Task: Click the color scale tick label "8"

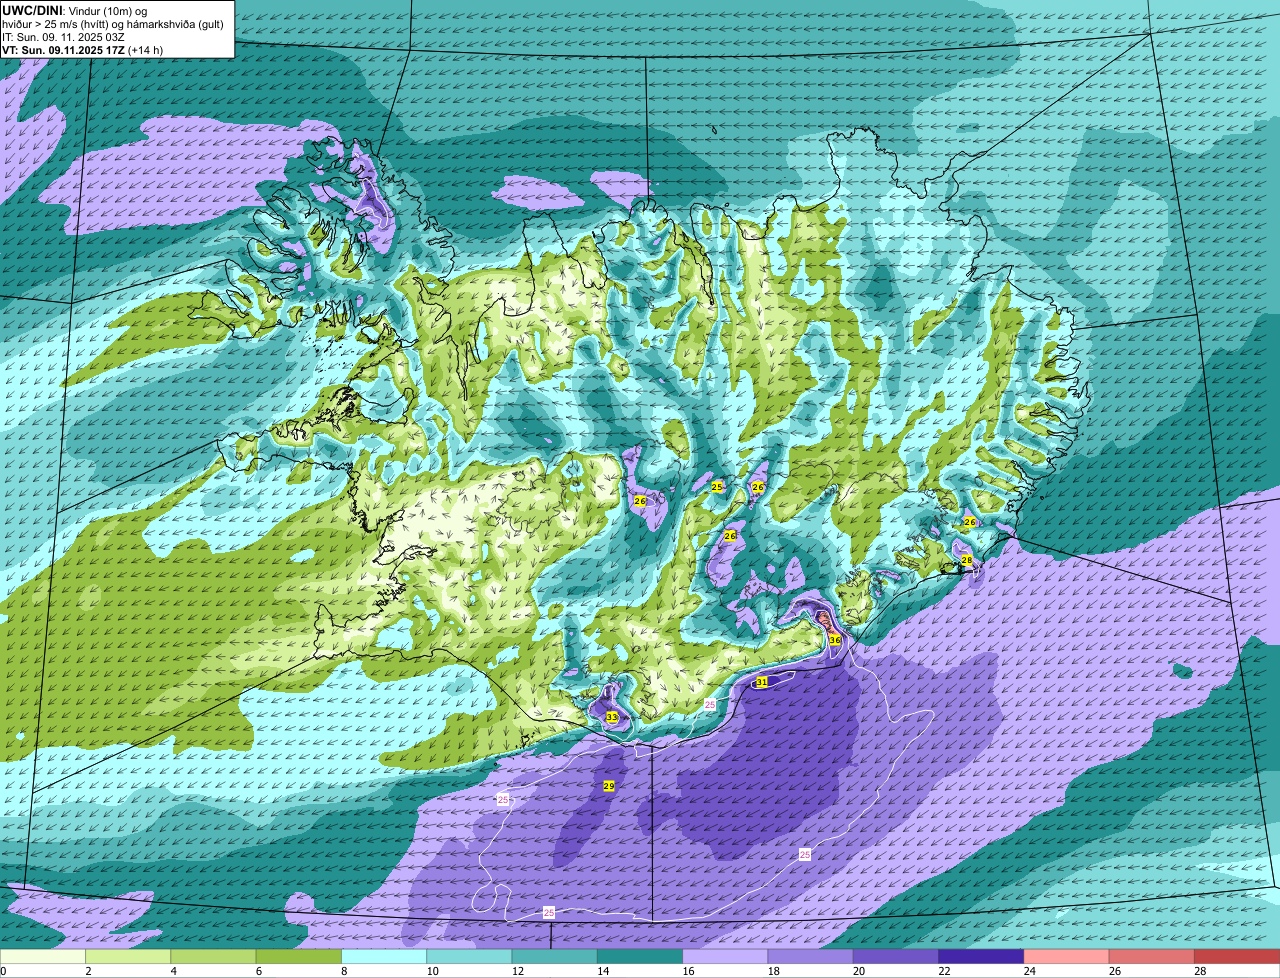Action: point(344,971)
